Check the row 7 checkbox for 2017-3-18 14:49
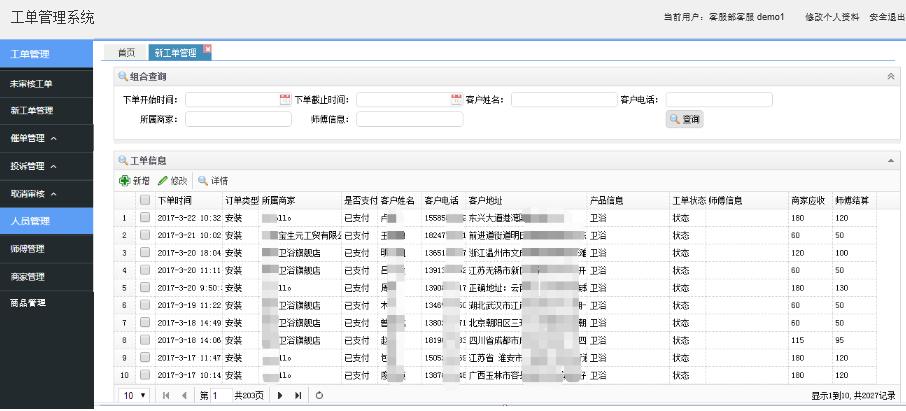 (x=145, y=321)
